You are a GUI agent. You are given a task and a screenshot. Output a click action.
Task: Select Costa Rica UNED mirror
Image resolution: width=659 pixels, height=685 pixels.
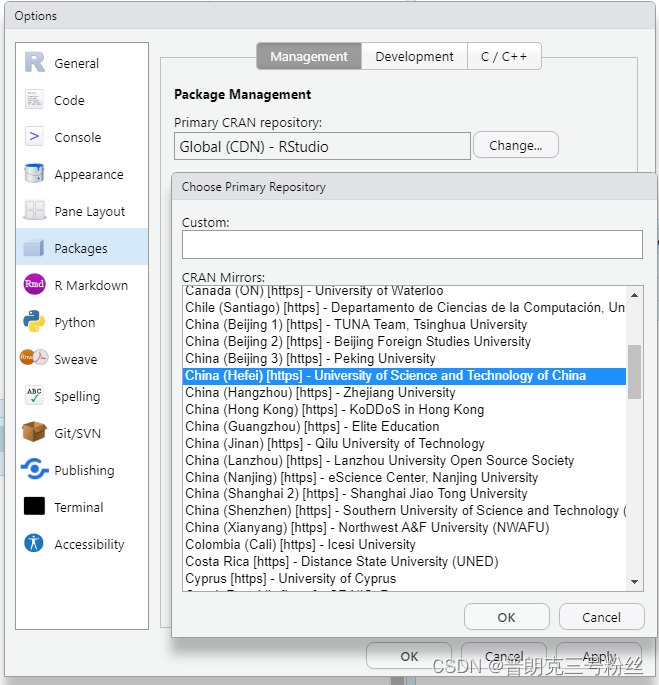[404, 561]
